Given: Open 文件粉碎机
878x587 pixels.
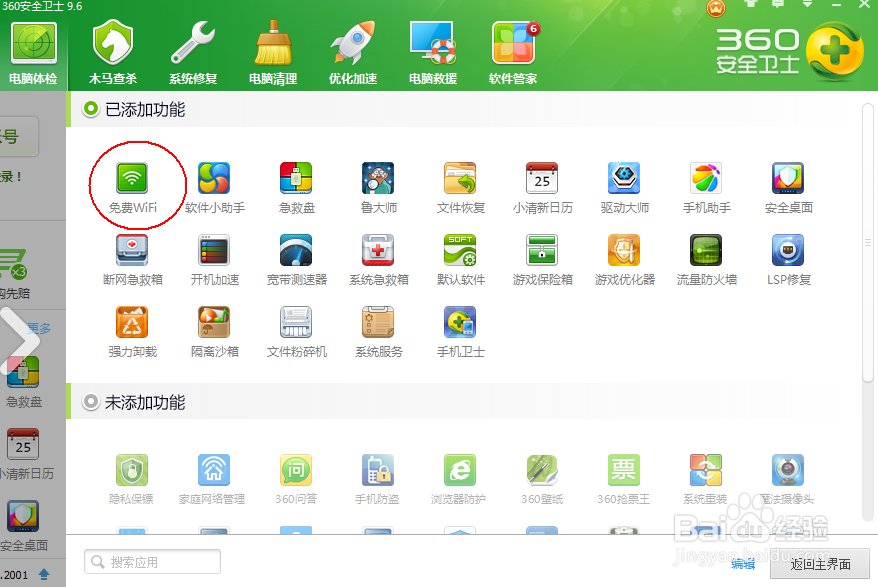Looking at the screenshot, I should (x=296, y=332).
